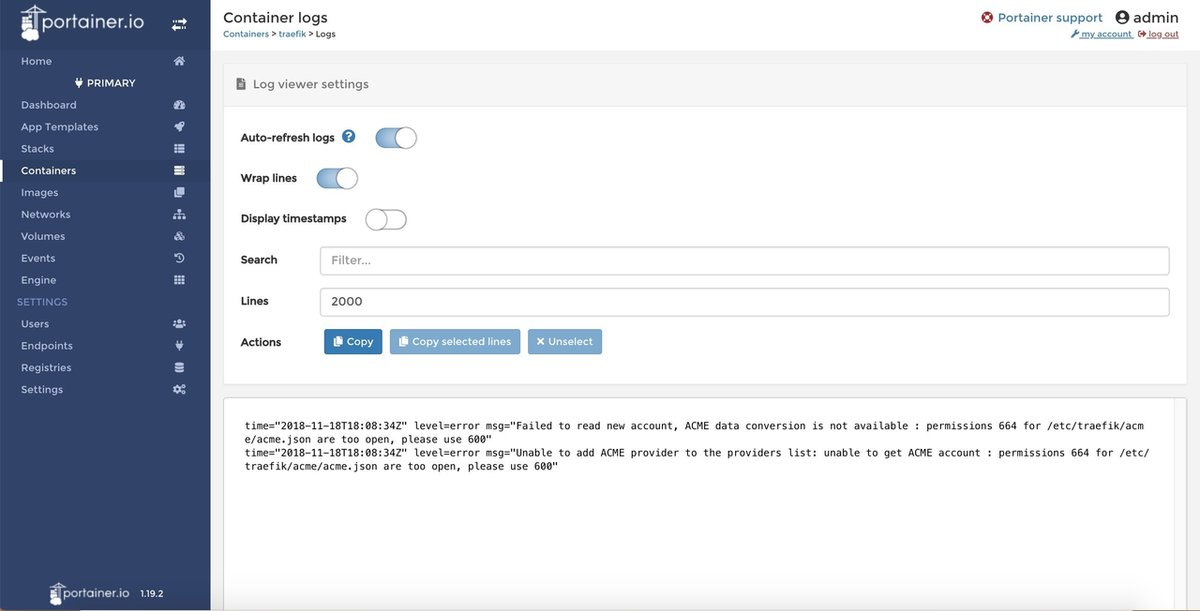This screenshot has height=611, width=1200.
Task: Follow the Containers breadcrumb link
Action: (x=246, y=34)
